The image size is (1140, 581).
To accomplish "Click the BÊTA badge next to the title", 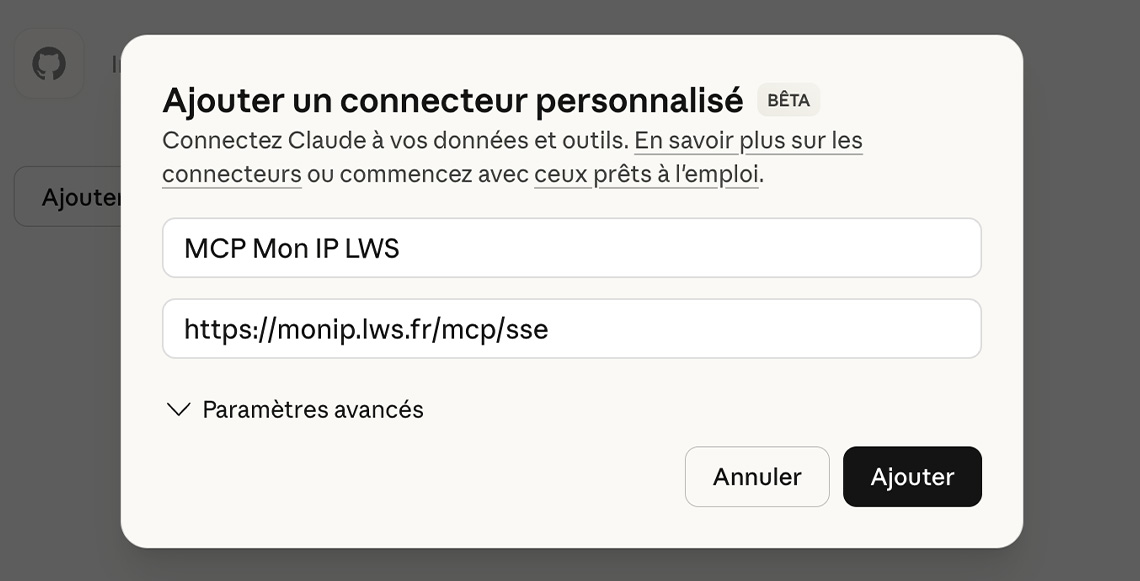I will tap(788, 100).
